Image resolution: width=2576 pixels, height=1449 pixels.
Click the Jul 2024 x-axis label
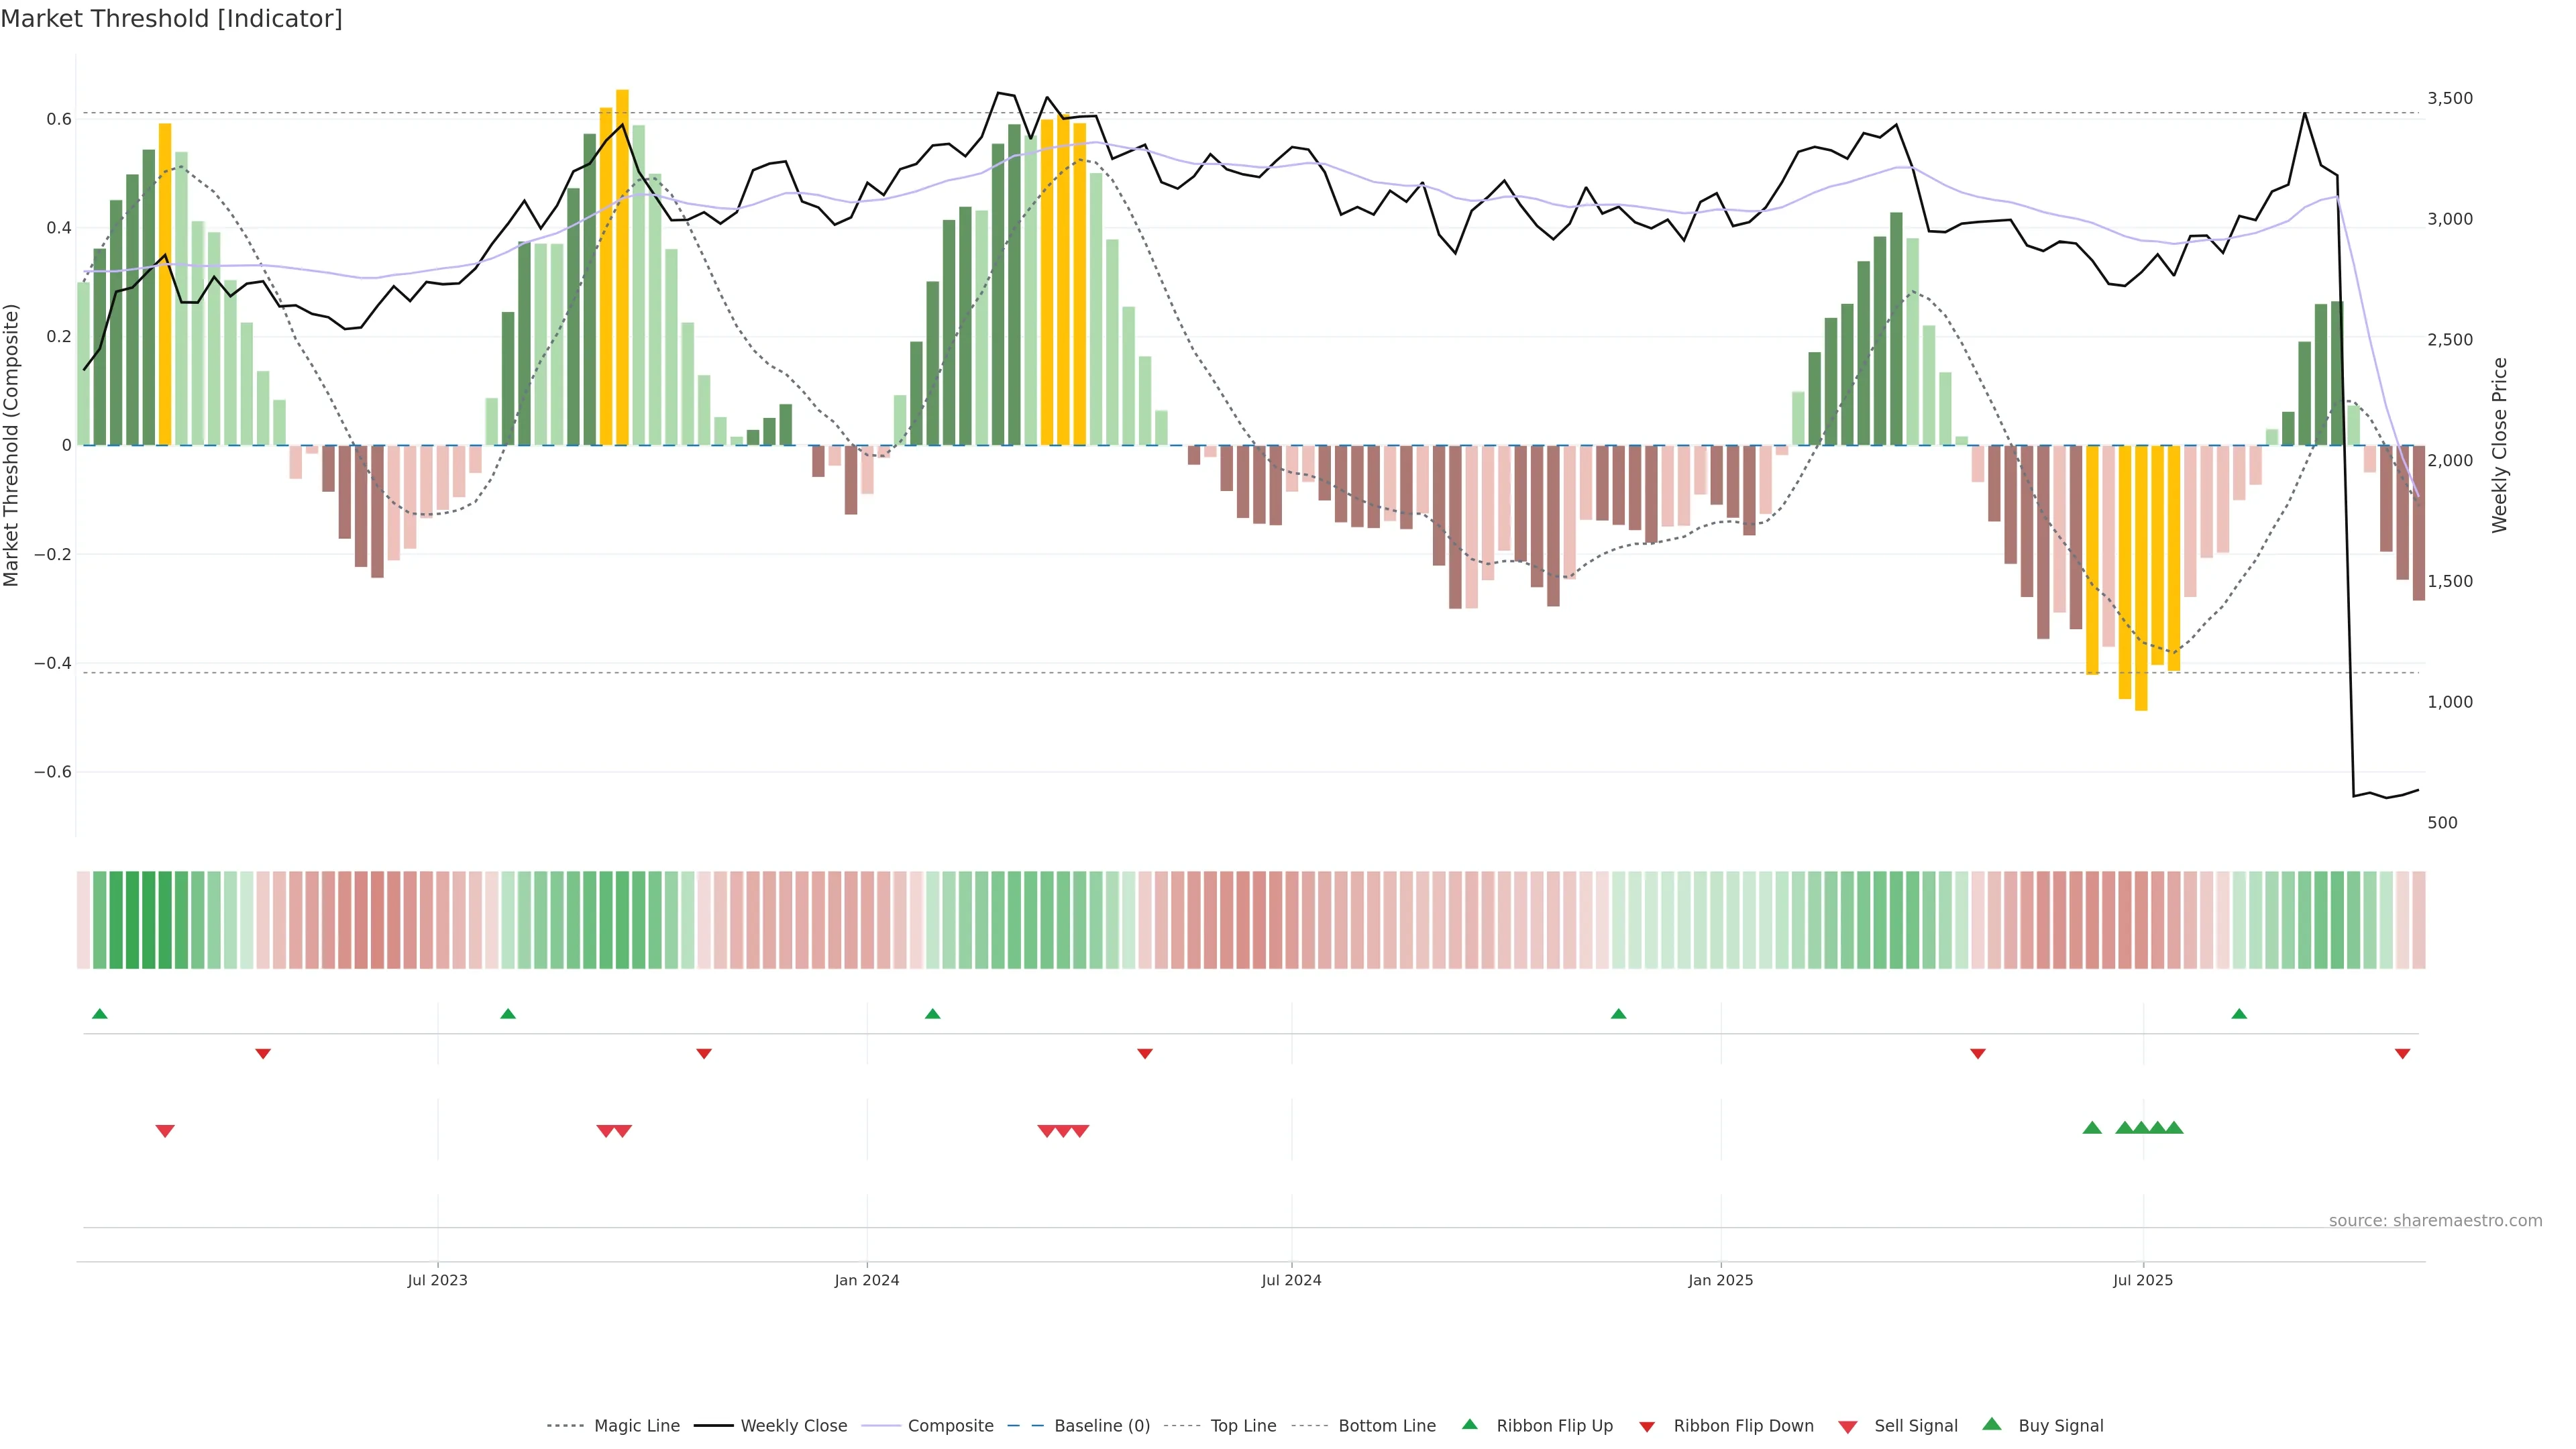[1291, 1280]
